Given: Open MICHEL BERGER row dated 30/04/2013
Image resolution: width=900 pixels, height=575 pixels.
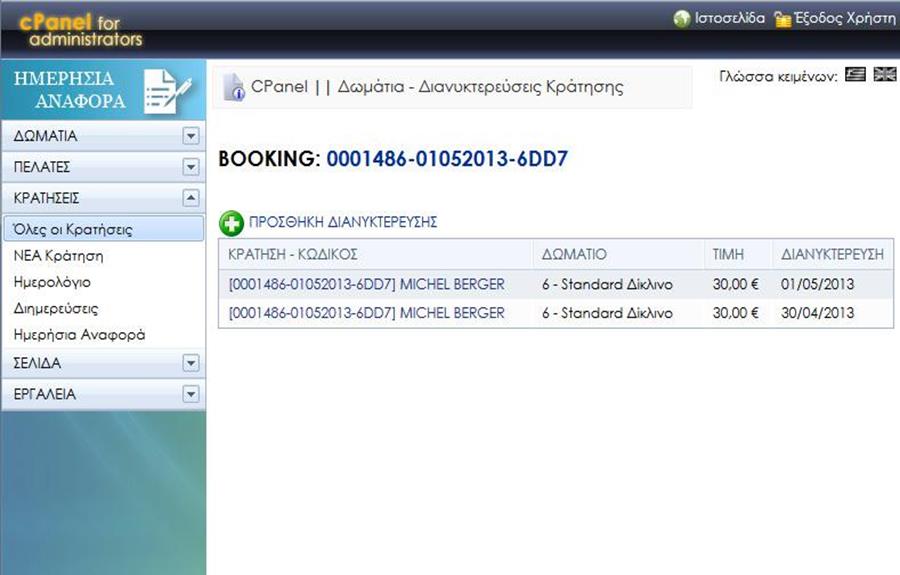Looking at the screenshot, I should (366, 313).
